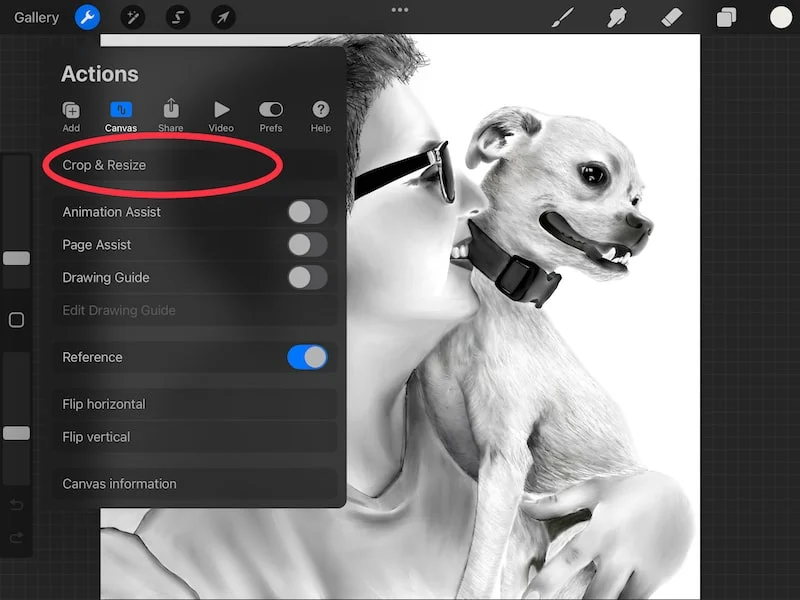
Task: Tap the undo arrow on sidebar
Action: click(16, 505)
